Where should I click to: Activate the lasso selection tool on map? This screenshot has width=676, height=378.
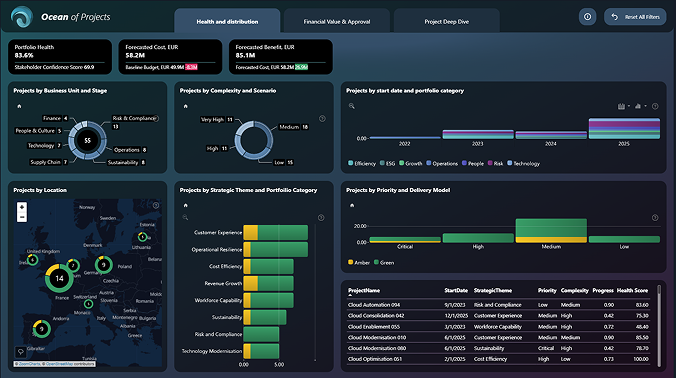[x=20, y=352]
